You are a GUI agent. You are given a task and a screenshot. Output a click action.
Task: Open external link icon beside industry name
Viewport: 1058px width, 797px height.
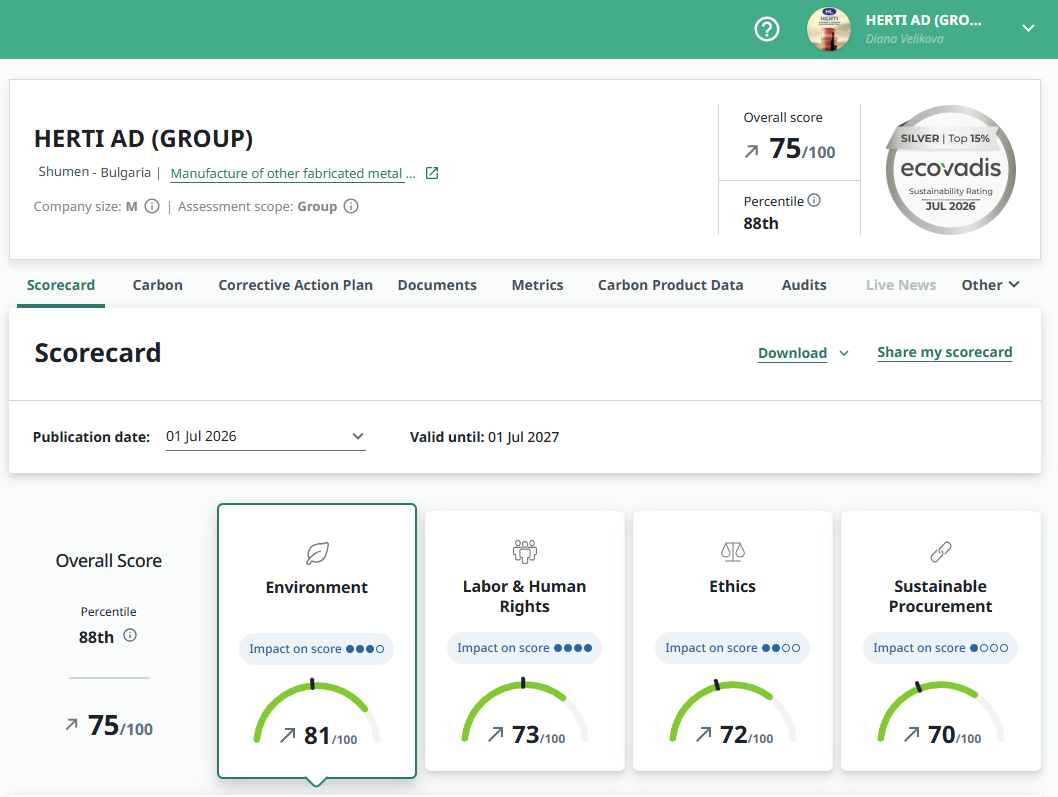click(x=433, y=173)
